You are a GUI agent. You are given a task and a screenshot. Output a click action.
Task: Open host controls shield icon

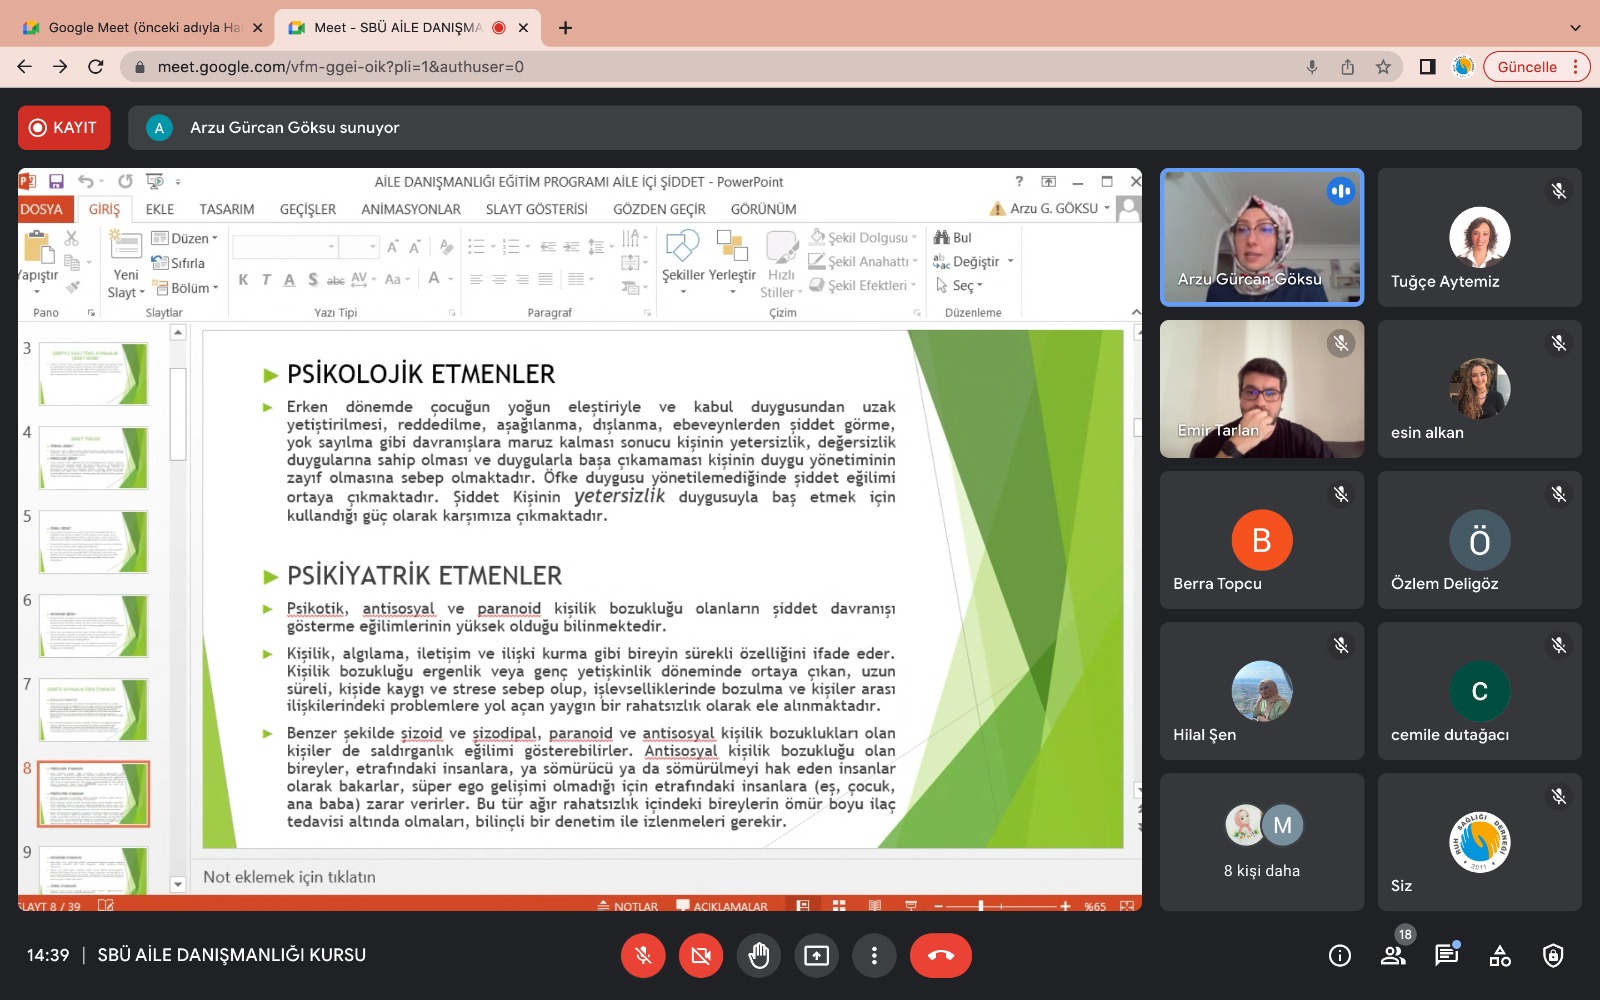point(1553,956)
